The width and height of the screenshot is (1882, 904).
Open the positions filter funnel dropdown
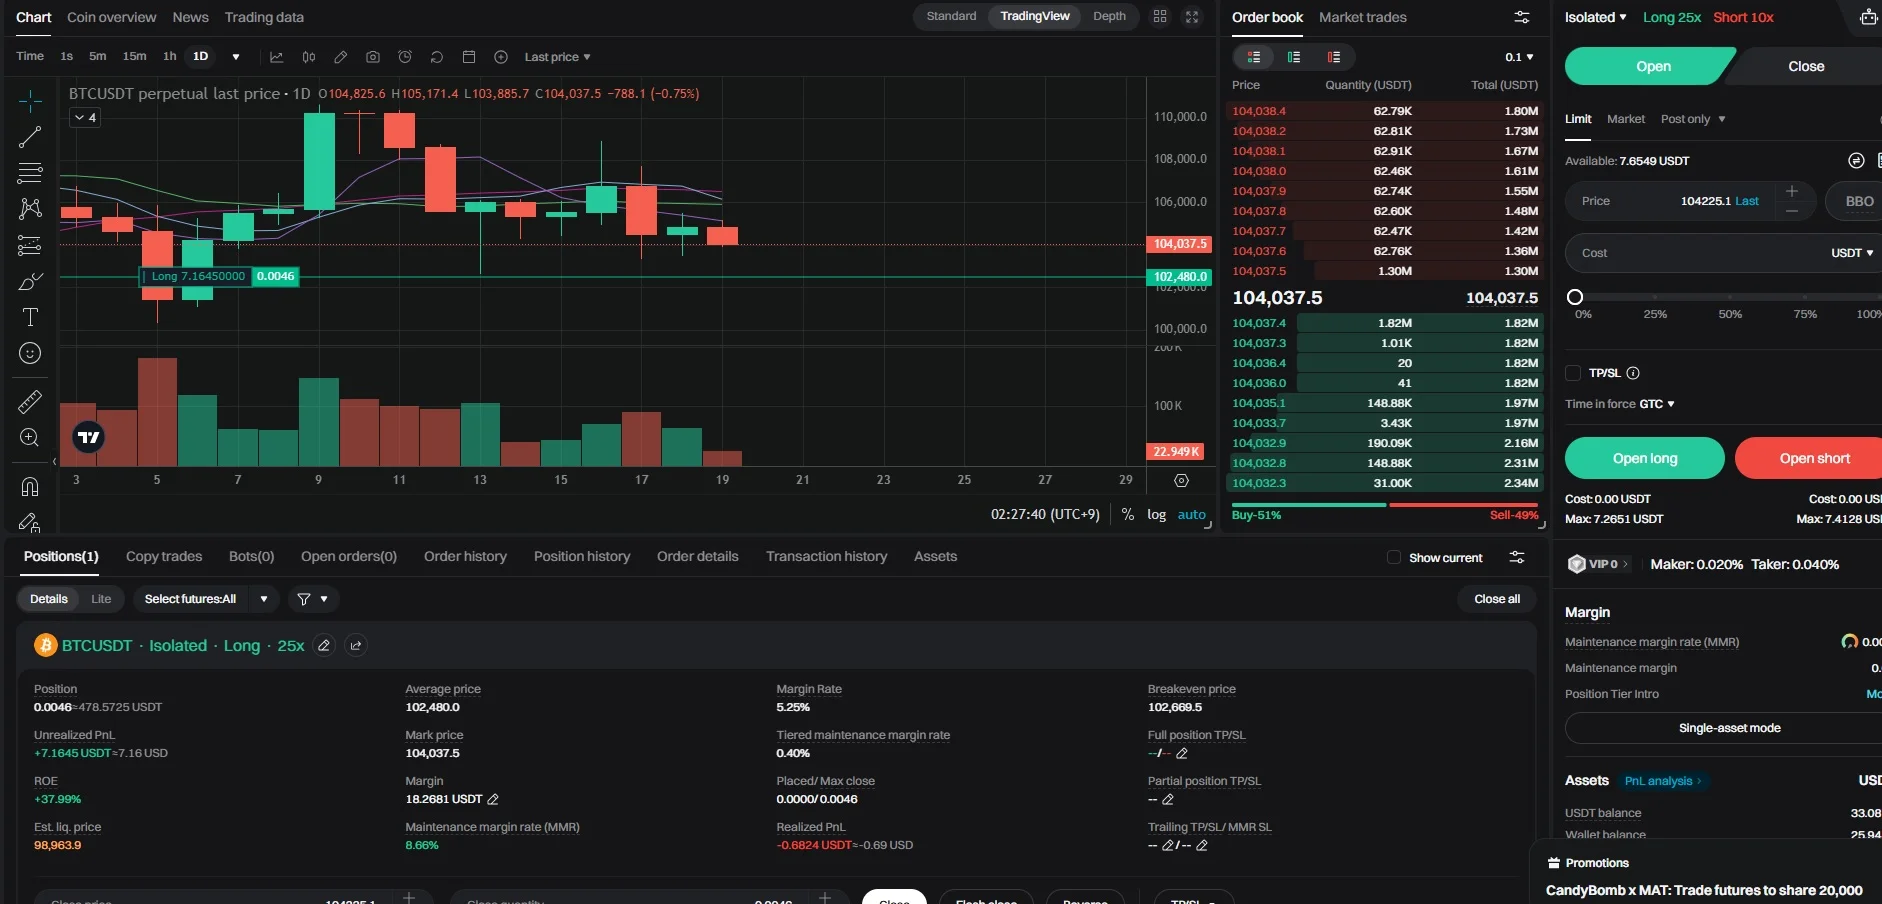click(x=313, y=599)
